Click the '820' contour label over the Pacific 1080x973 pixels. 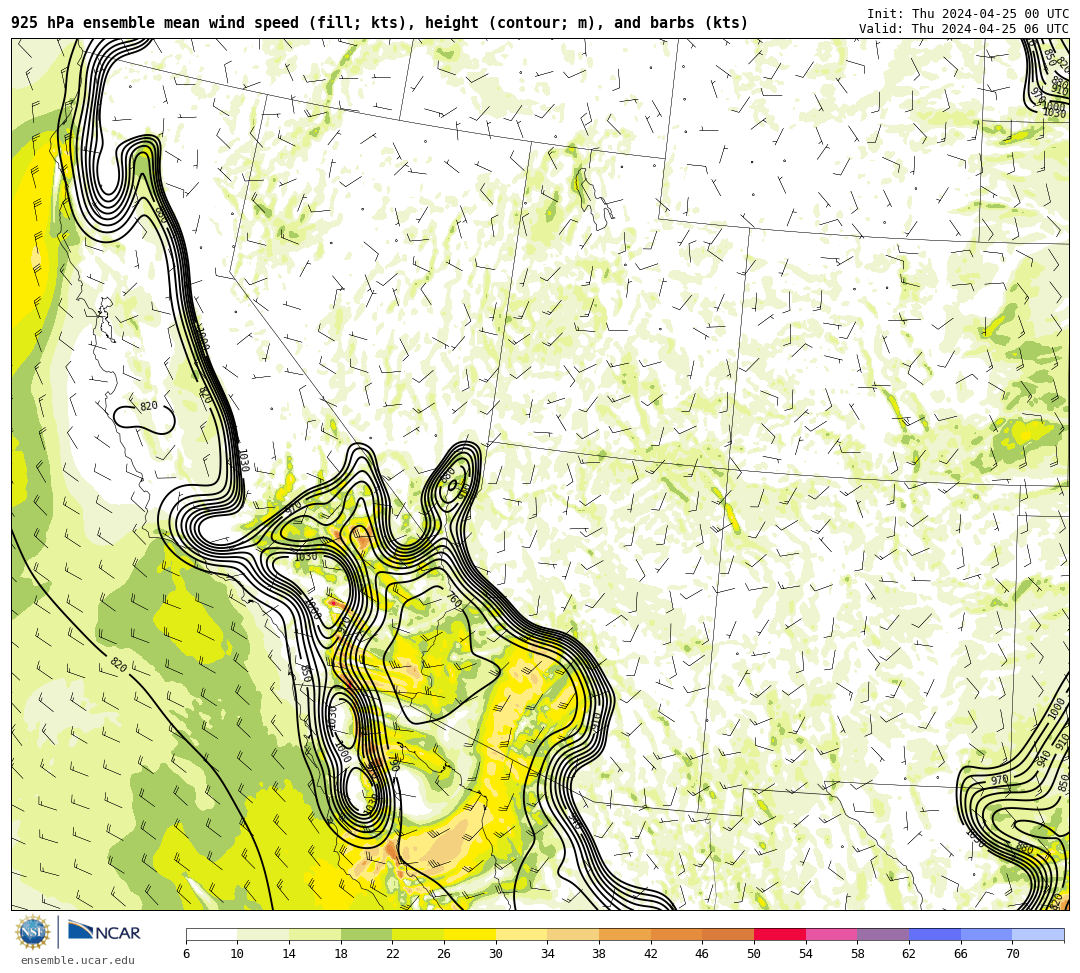118,665
